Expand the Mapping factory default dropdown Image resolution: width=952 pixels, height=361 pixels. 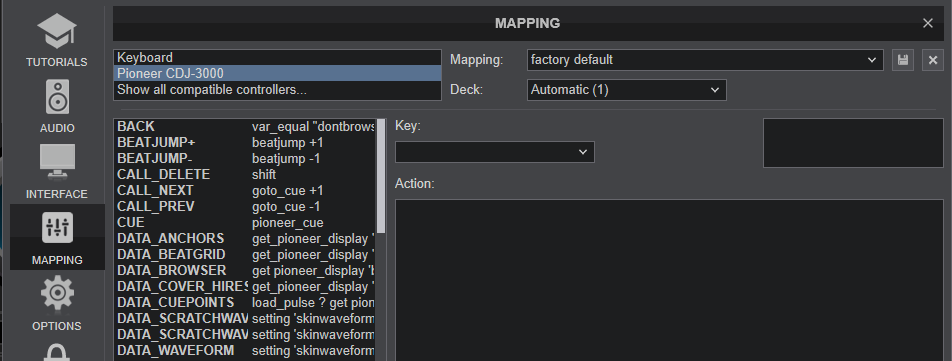coord(705,60)
